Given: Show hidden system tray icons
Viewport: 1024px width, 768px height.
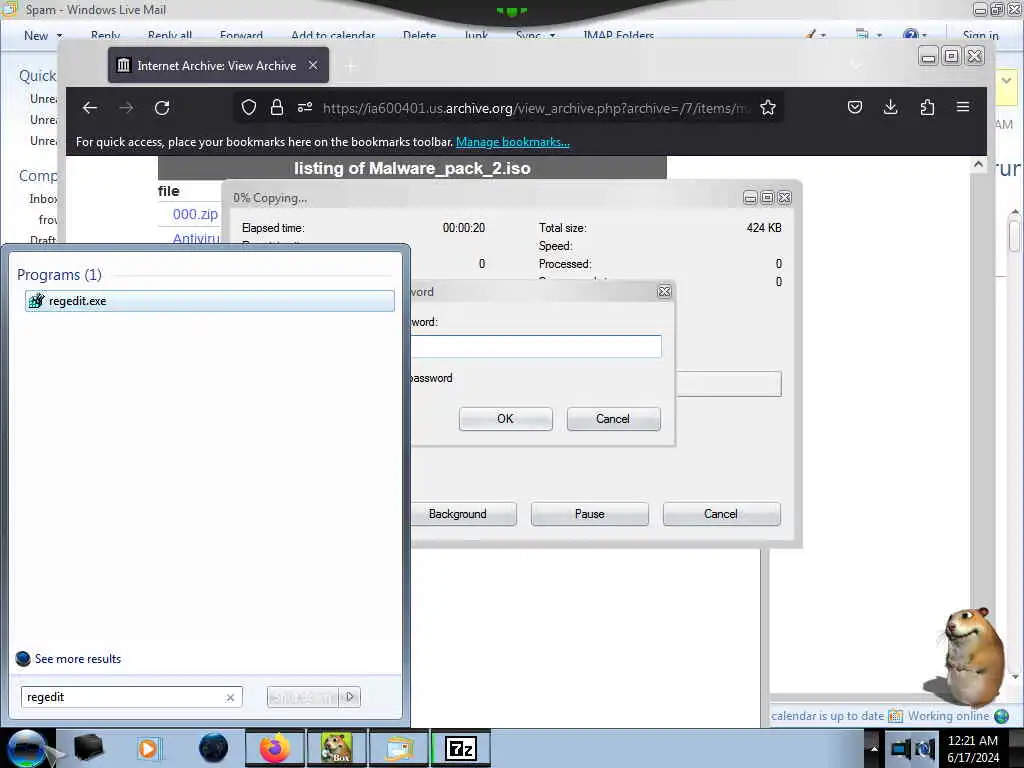Looking at the screenshot, I should click(874, 749).
